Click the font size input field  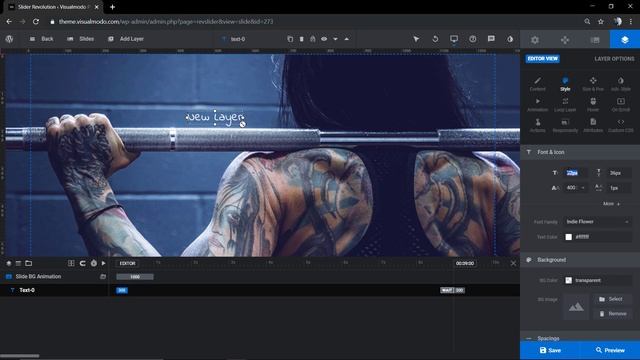(576, 173)
